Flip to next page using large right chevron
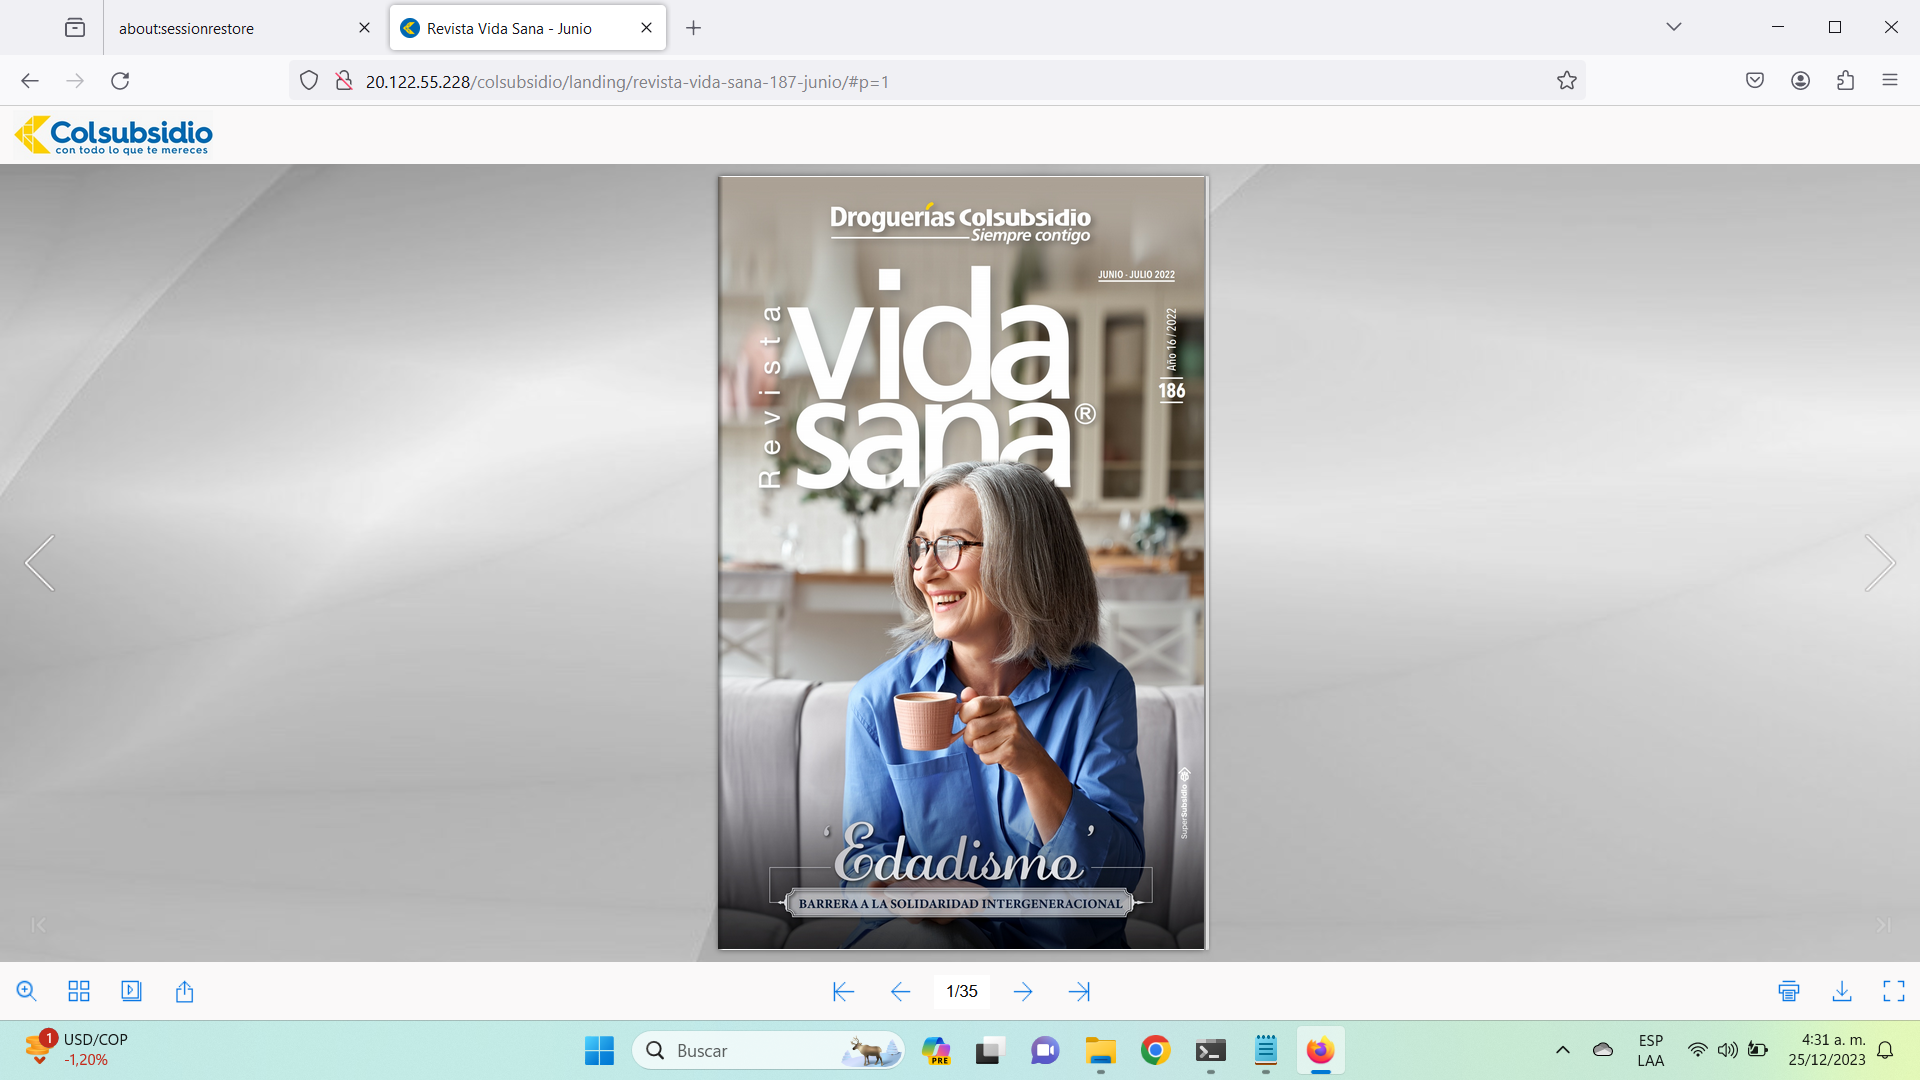1920x1080 pixels. tap(1880, 563)
